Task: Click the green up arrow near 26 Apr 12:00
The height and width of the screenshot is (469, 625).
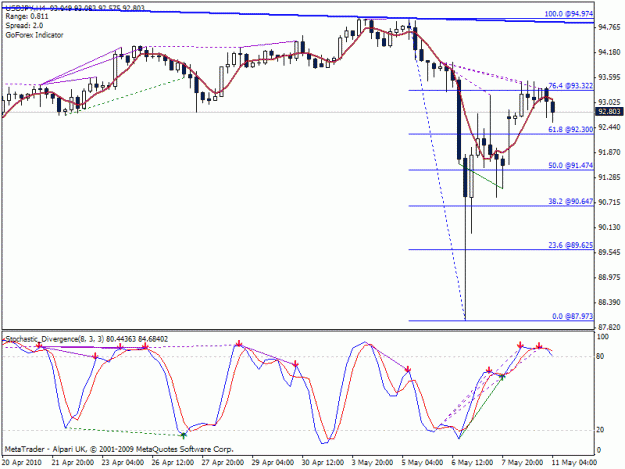Action: pyautogui.click(x=183, y=436)
